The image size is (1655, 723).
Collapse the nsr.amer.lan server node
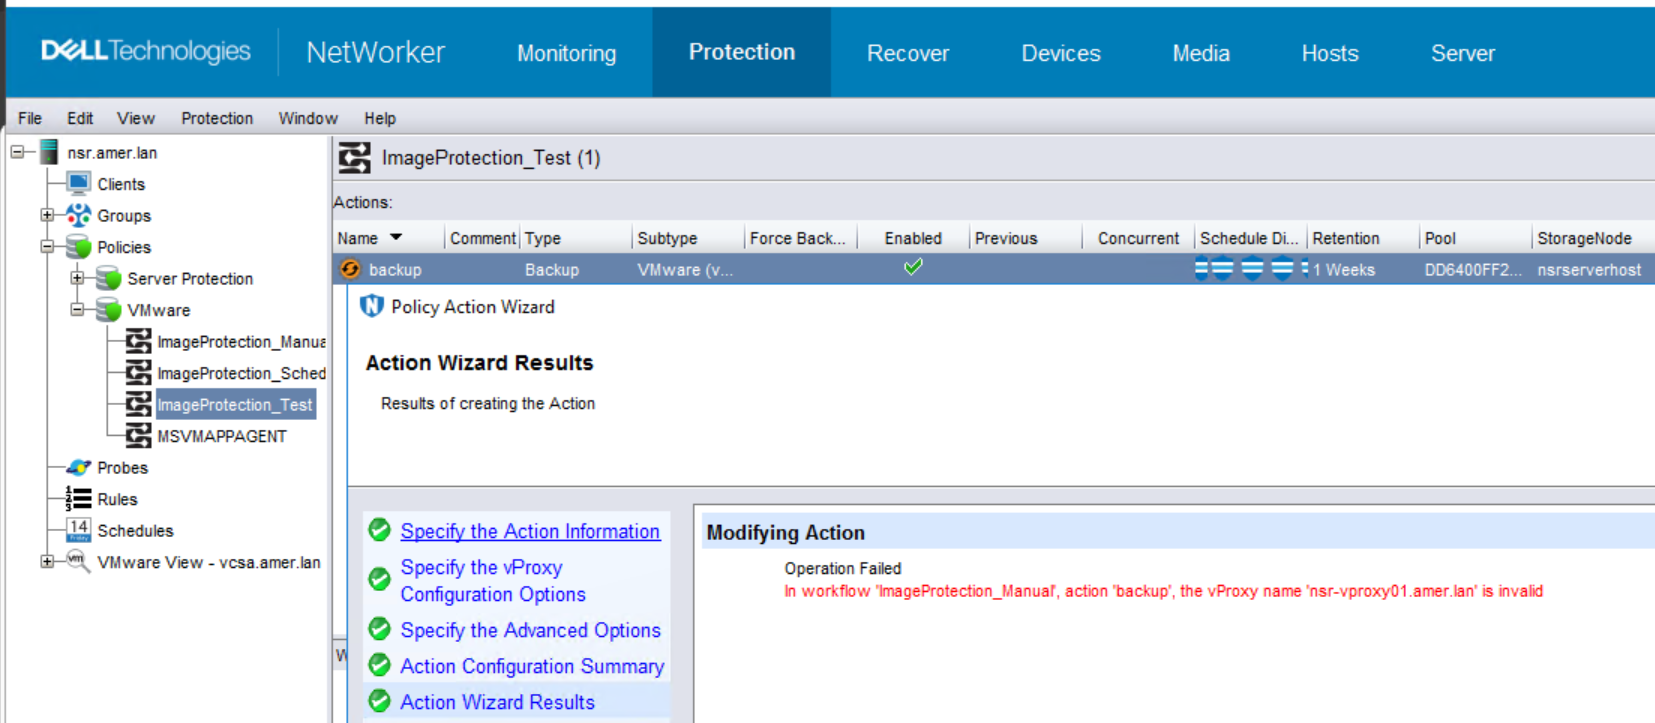(x=17, y=152)
